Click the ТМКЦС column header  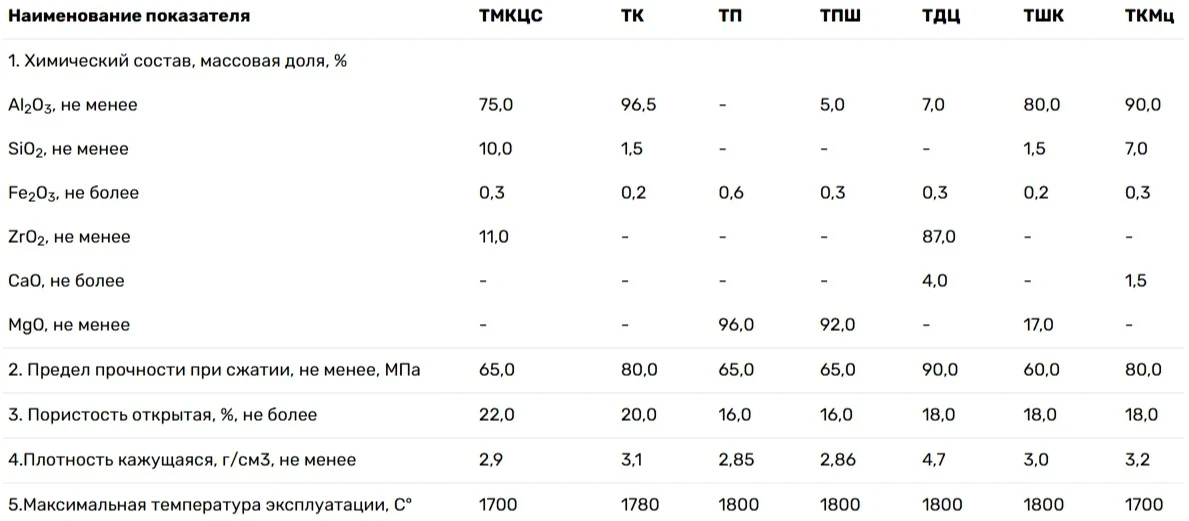pos(510,16)
